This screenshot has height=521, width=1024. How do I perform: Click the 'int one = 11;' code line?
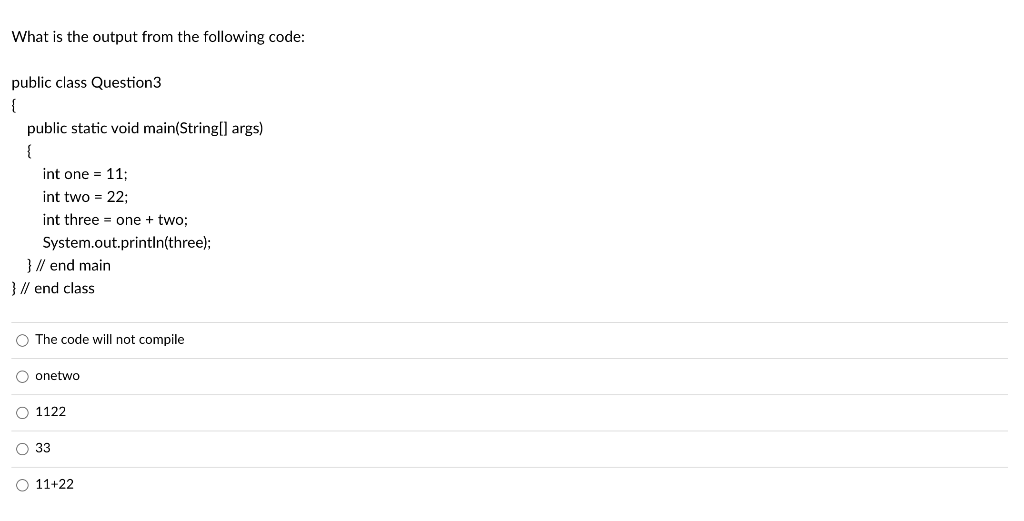(x=84, y=174)
